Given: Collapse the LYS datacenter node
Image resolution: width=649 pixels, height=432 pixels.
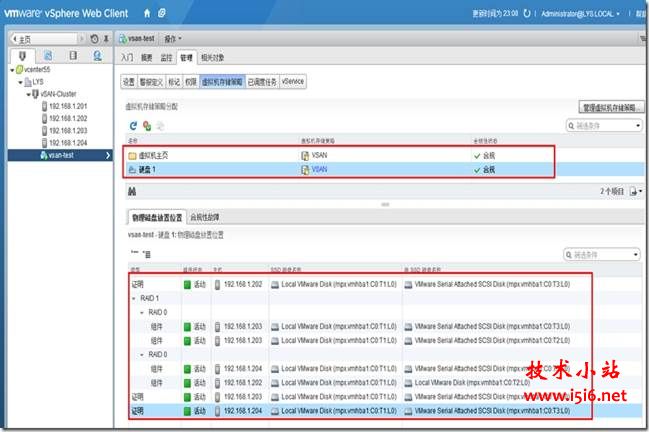Looking at the screenshot, I should (20, 82).
